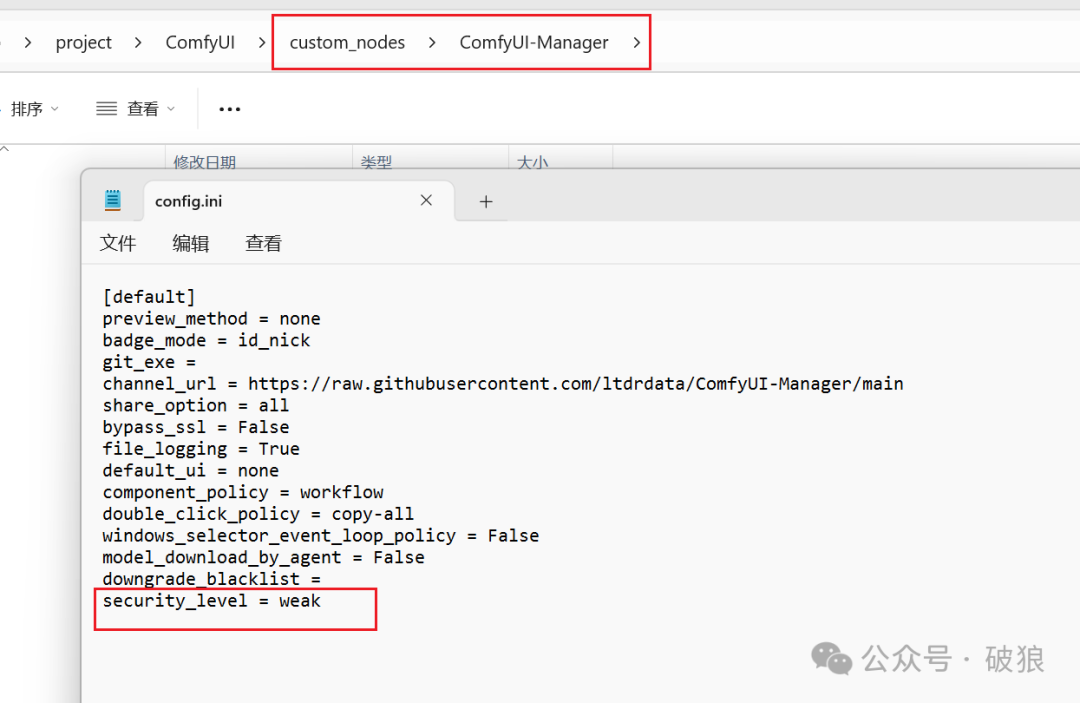Click the bypass_ssl = False line
Viewport: 1080px width, 703px height.
(x=196, y=427)
